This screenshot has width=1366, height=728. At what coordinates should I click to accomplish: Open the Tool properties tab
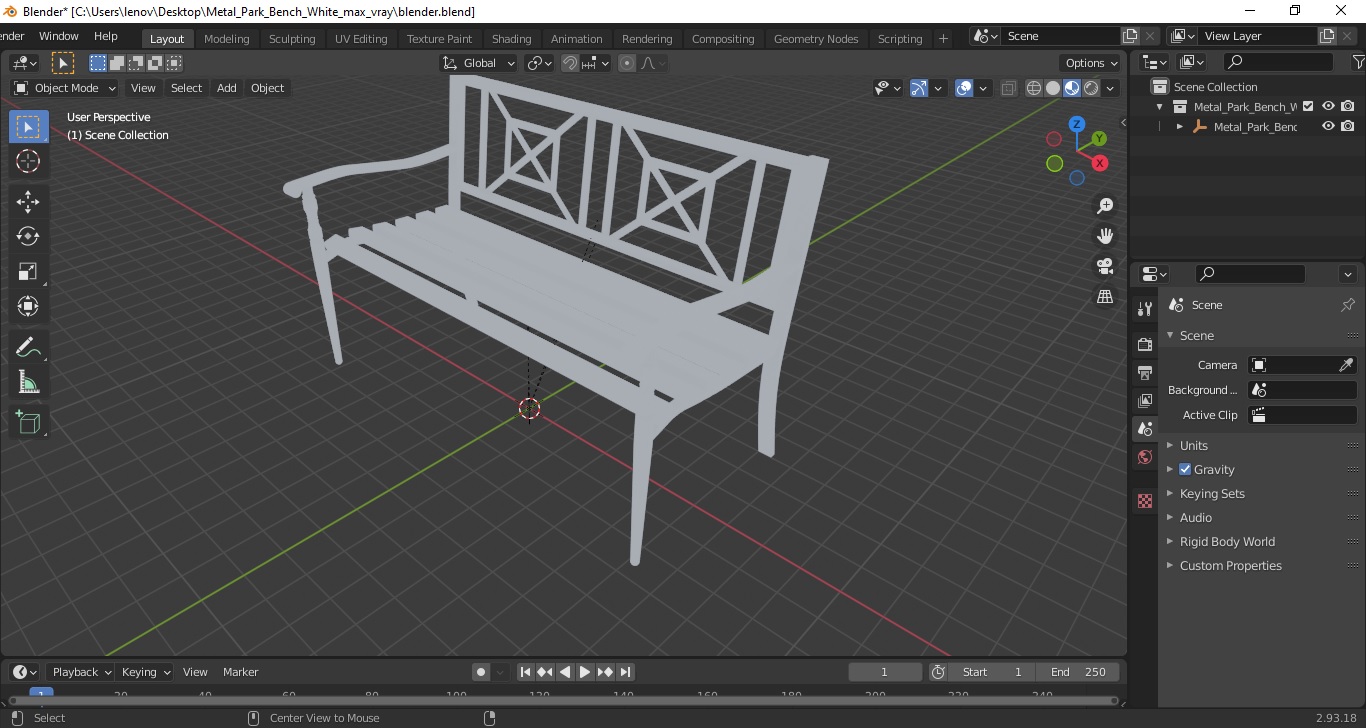click(1145, 310)
